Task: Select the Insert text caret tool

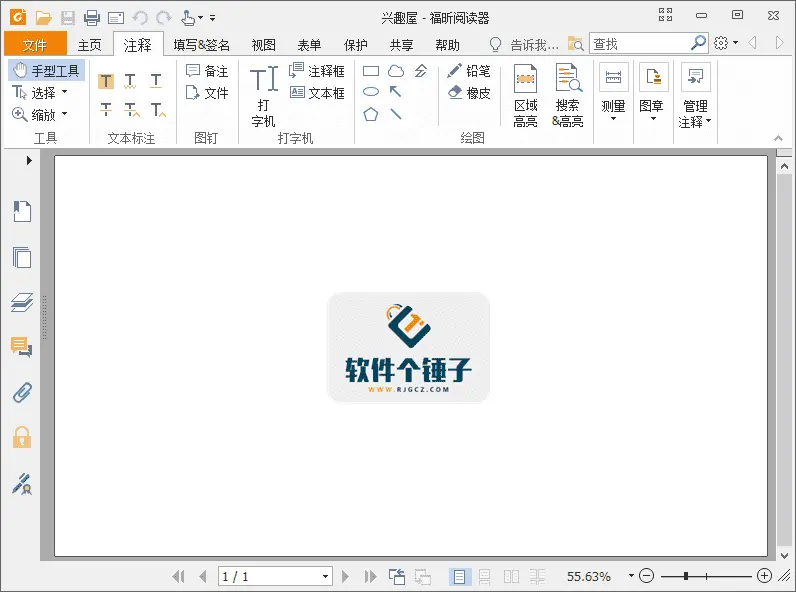Action: [x=158, y=110]
